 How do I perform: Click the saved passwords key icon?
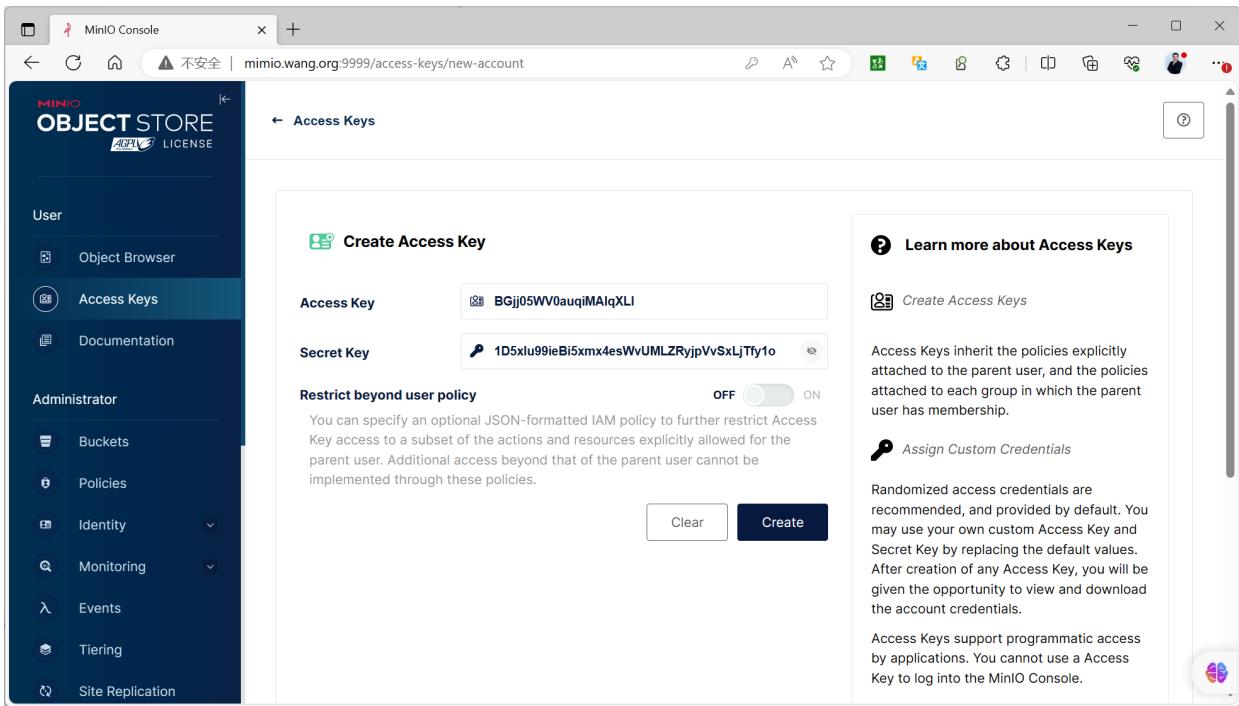[751, 63]
